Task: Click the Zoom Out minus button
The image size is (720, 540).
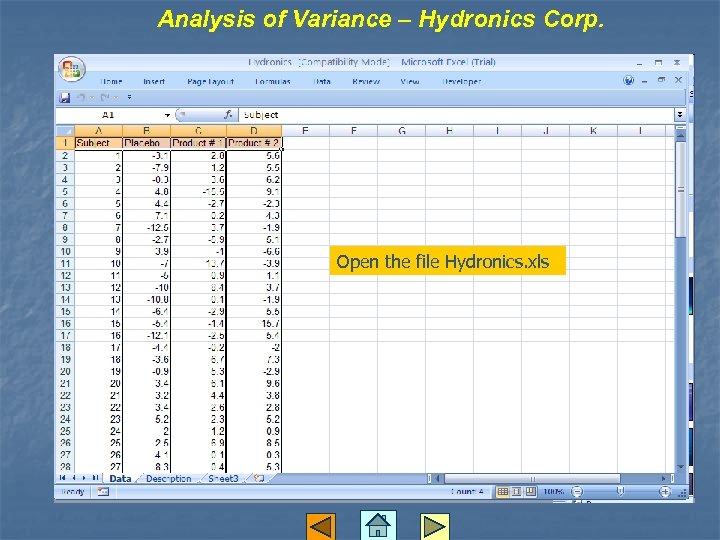Action: 577,492
